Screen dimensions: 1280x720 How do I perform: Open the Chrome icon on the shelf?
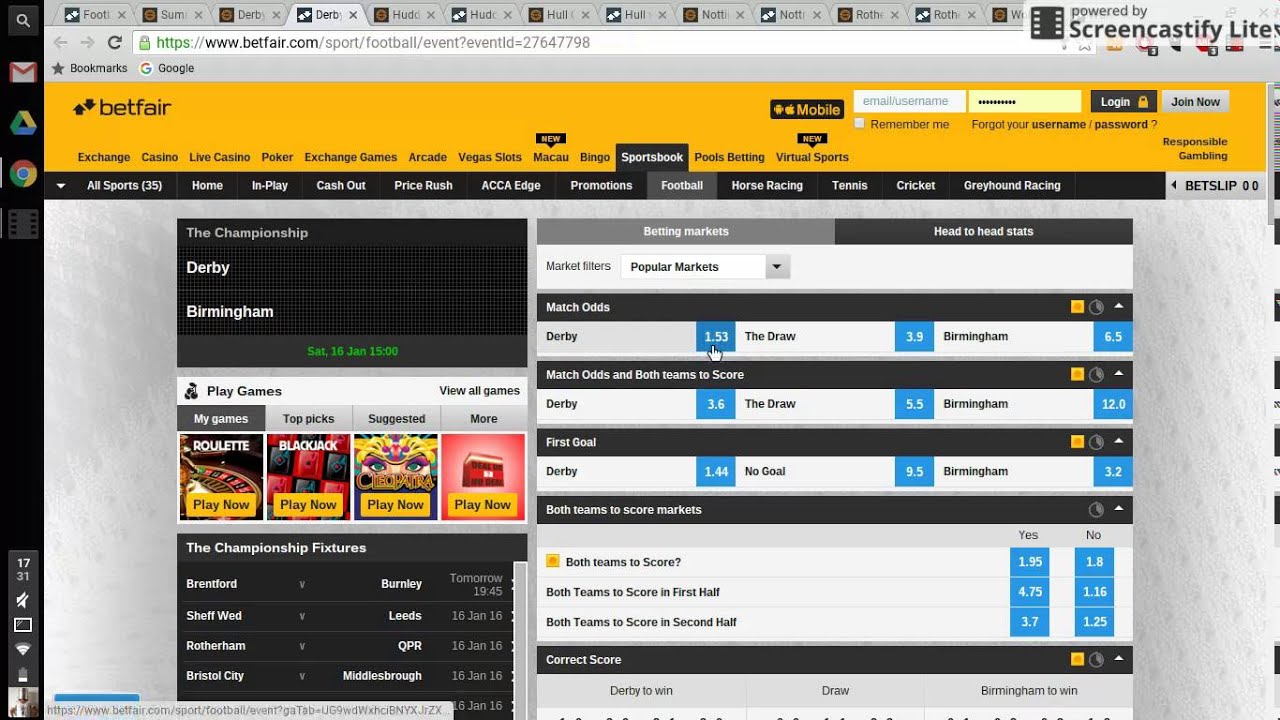22,174
